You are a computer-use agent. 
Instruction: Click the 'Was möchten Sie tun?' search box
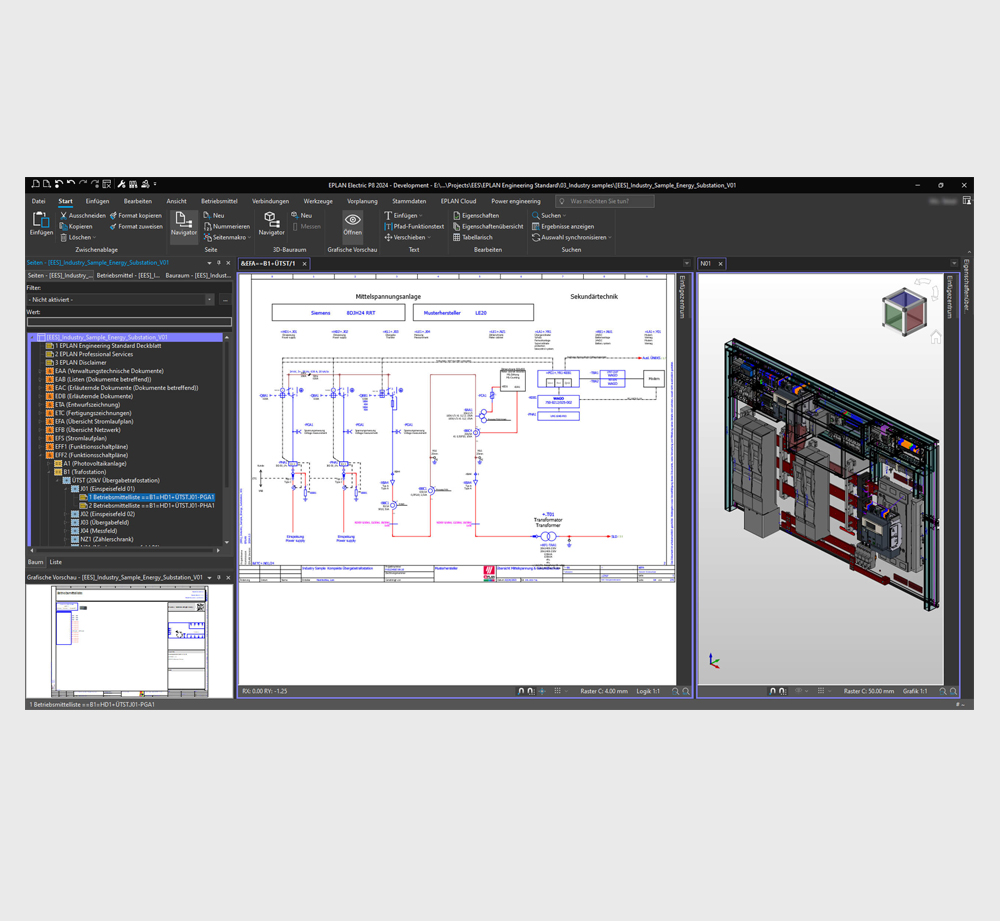pyautogui.click(x=605, y=202)
